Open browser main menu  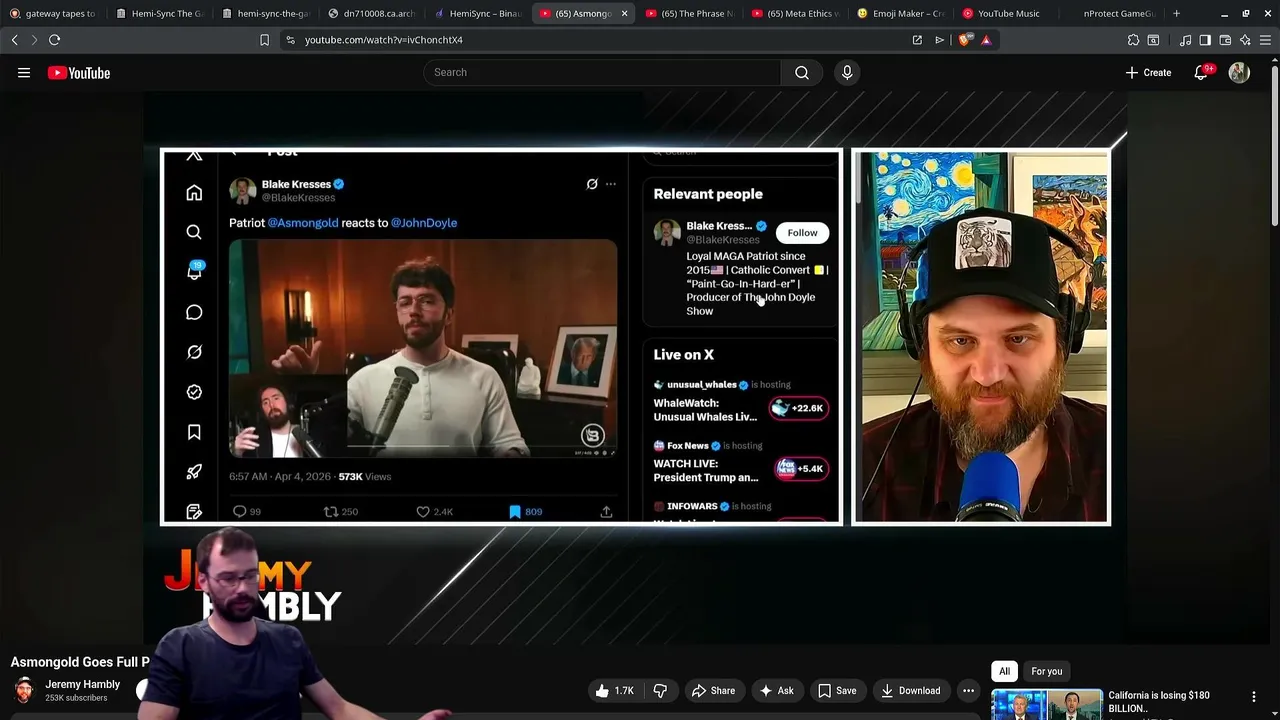click(x=1265, y=40)
